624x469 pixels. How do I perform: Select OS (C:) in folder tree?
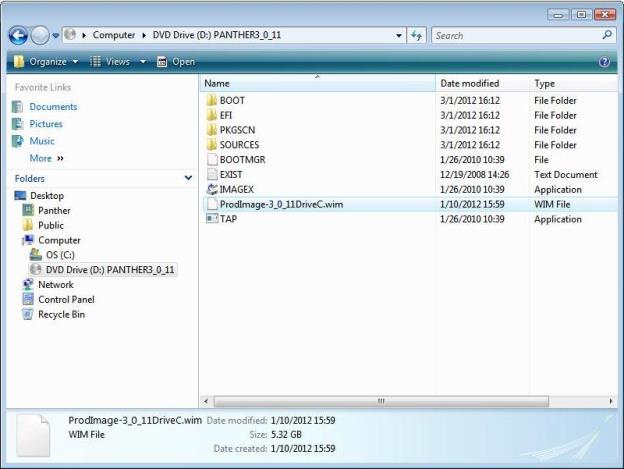pyautogui.click(x=60, y=255)
